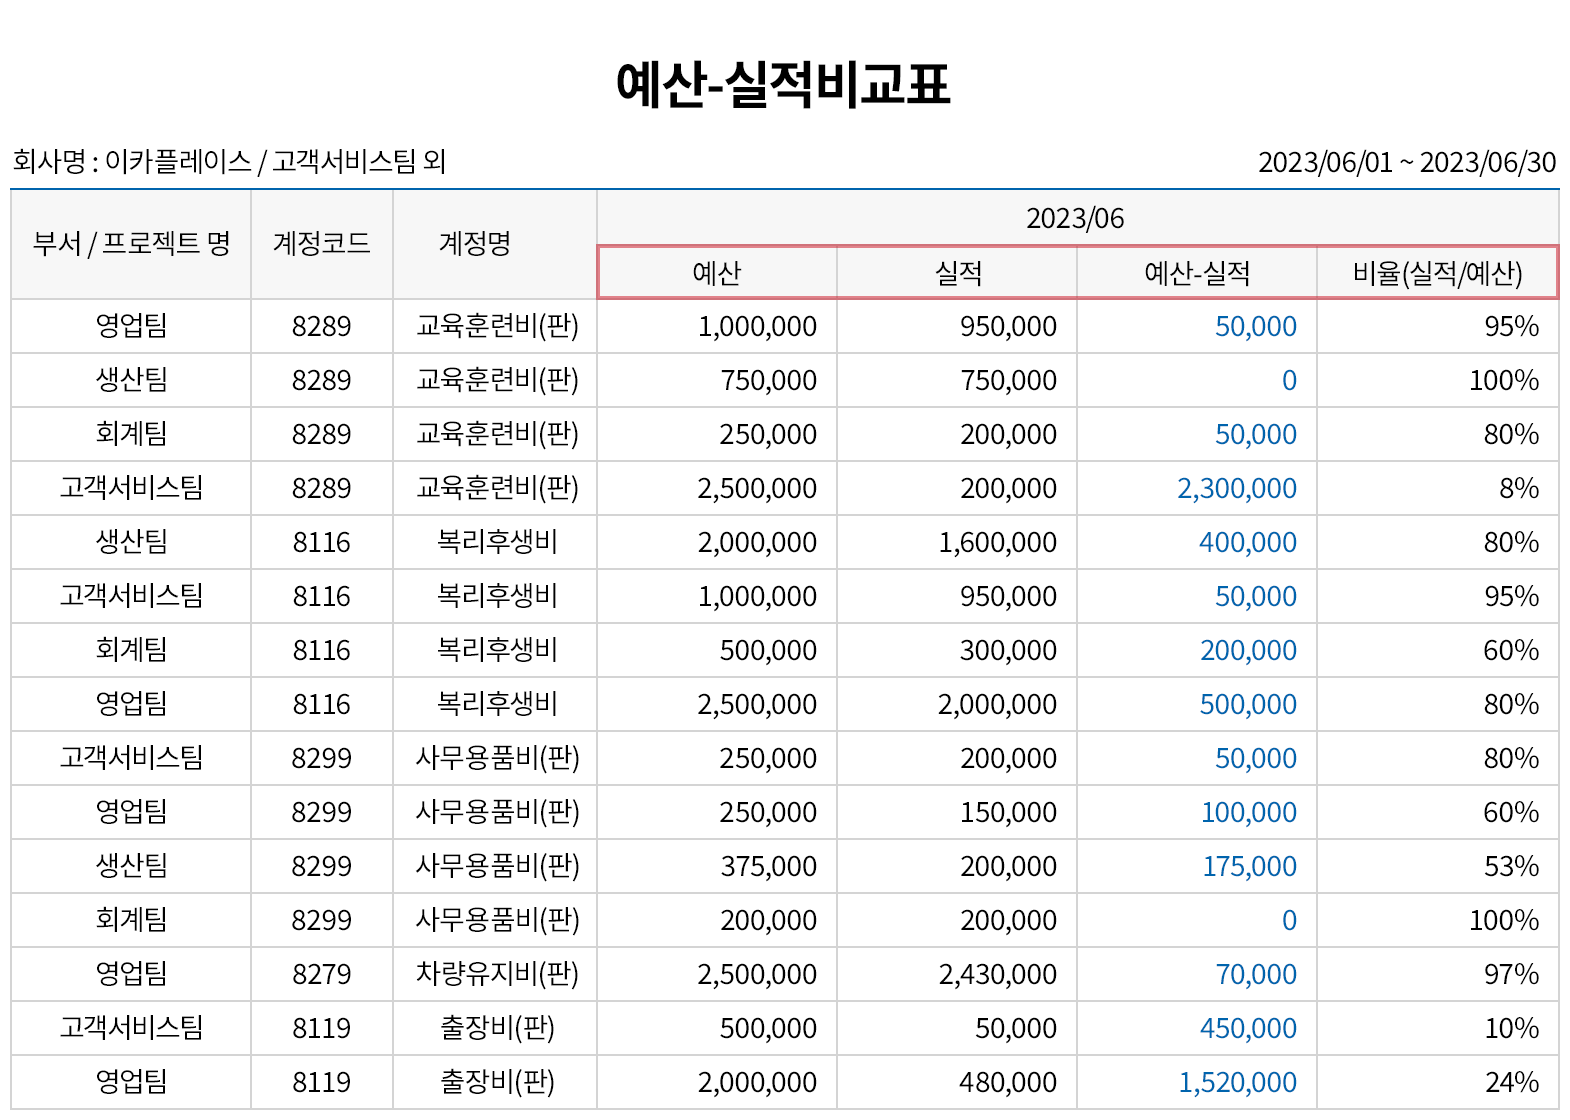Click the 10% ratio cell
The height and width of the screenshot is (1120, 1570).
point(1437,1028)
